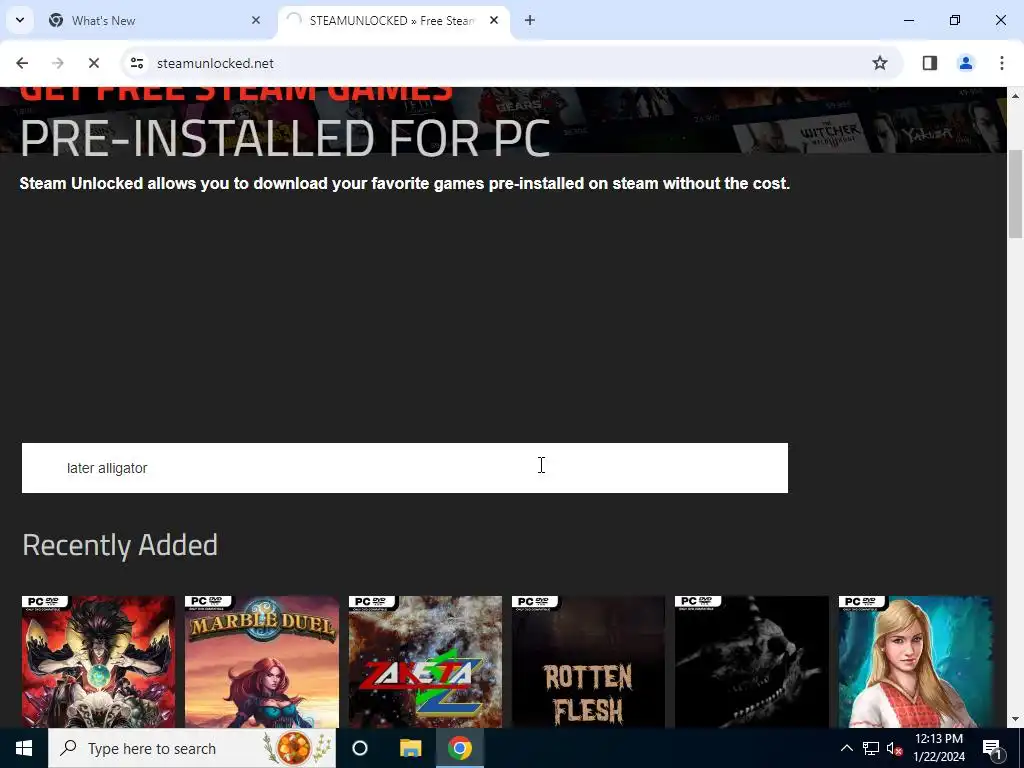Click the browser forward arrow
This screenshot has width=1024, height=768.
coord(58,63)
